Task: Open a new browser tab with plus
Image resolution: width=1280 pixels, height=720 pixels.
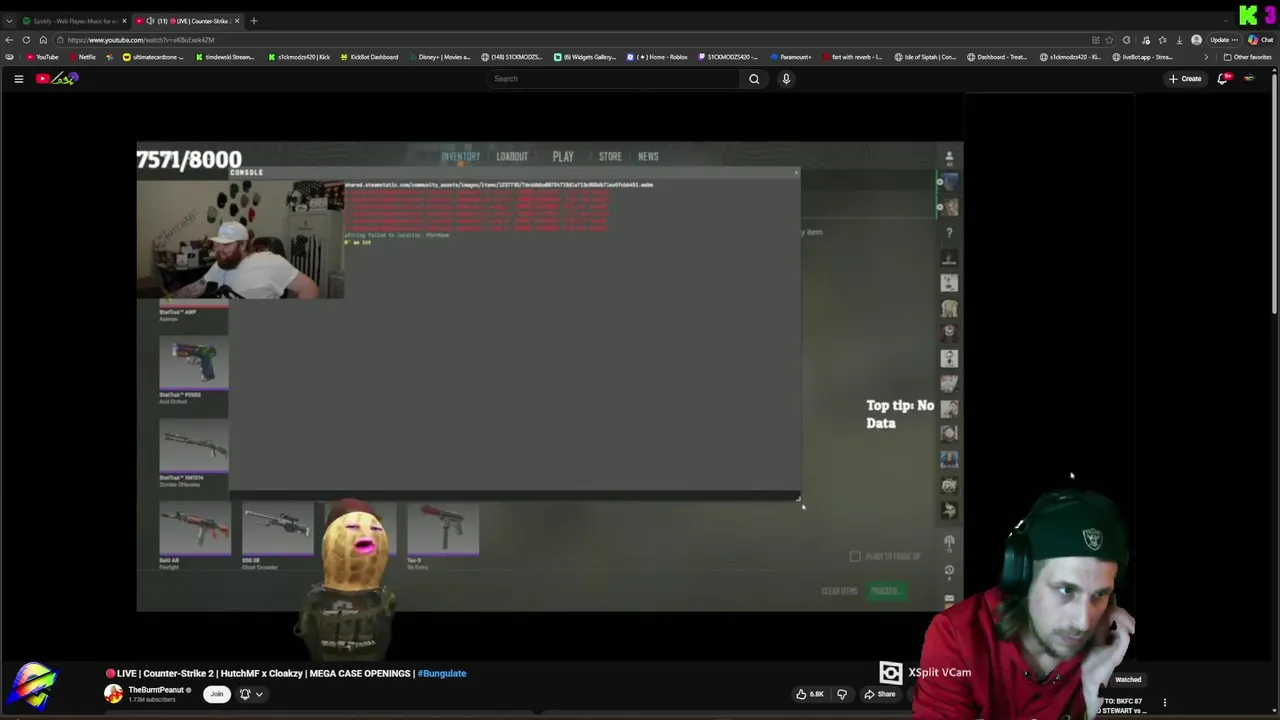Action: pos(254,21)
